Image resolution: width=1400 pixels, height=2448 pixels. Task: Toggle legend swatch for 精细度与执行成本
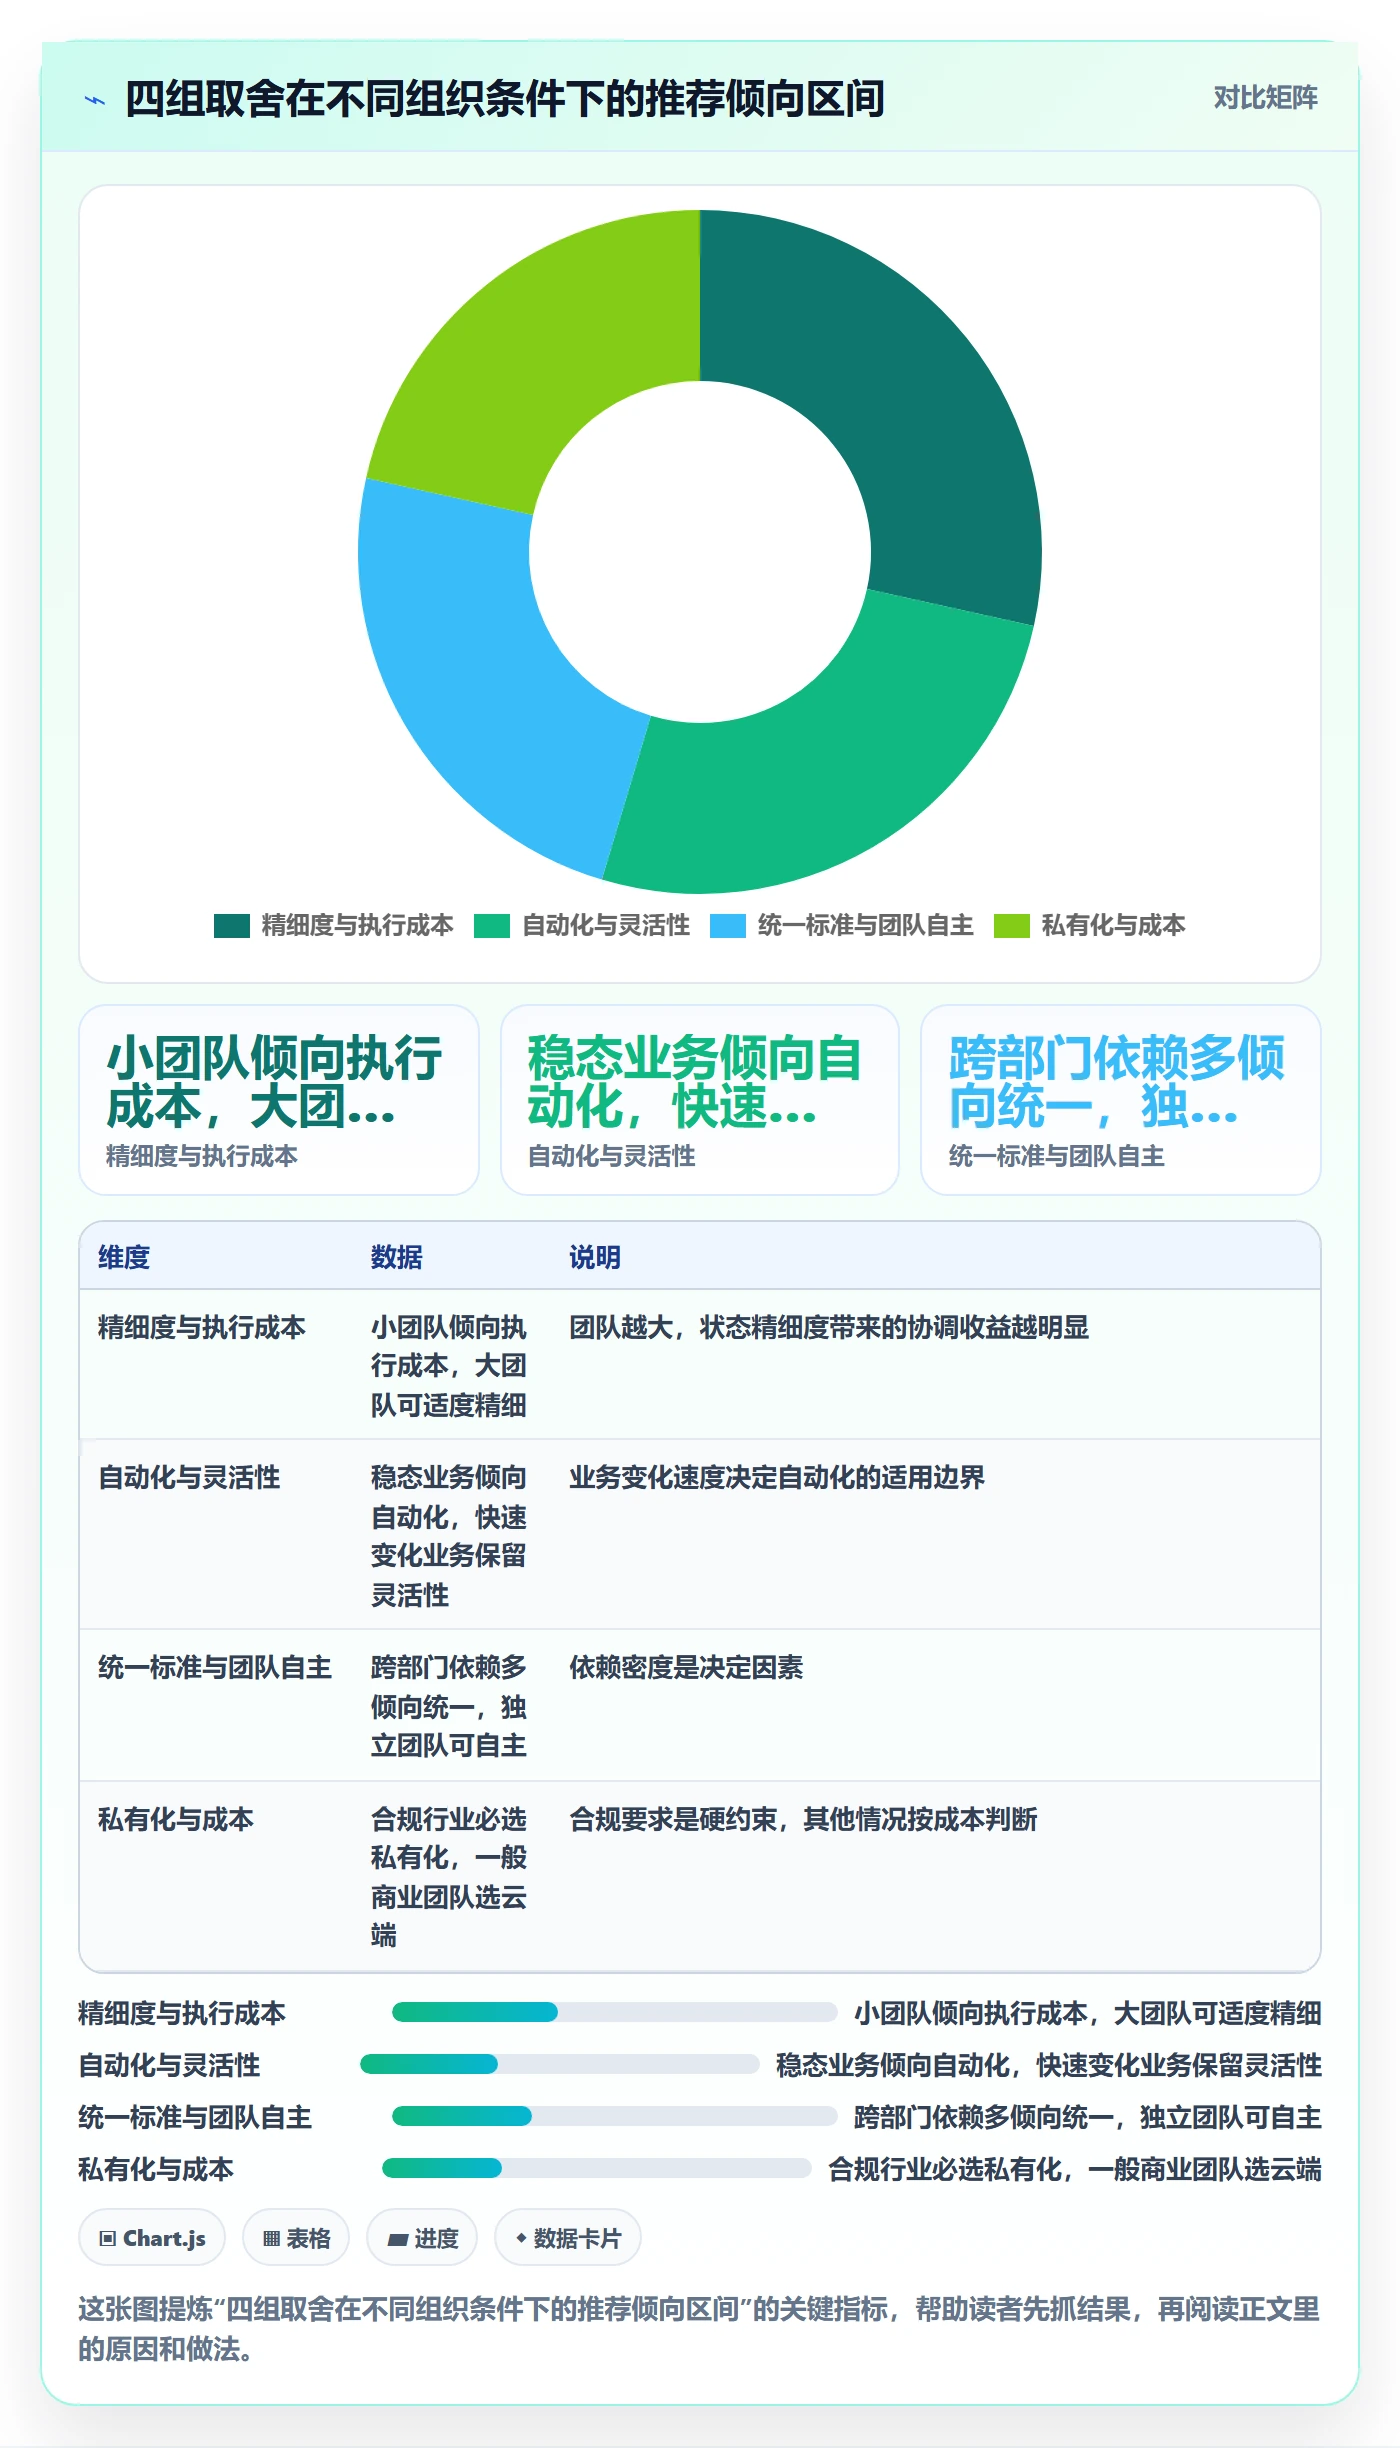(x=231, y=926)
